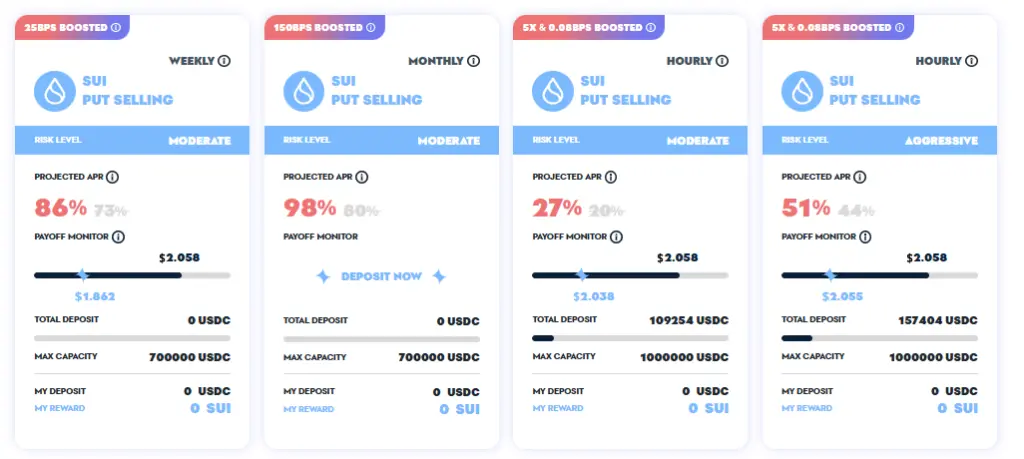Click Payoff Monitor info icon on weekly card

click(x=118, y=237)
